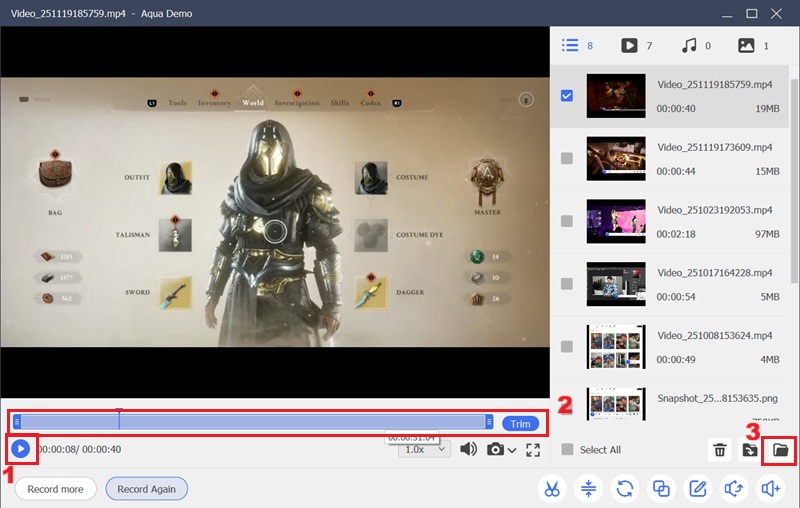The width and height of the screenshot is (800, 508).
Task: Select the Snapshot png thumbnail
Action: (616, 404)
